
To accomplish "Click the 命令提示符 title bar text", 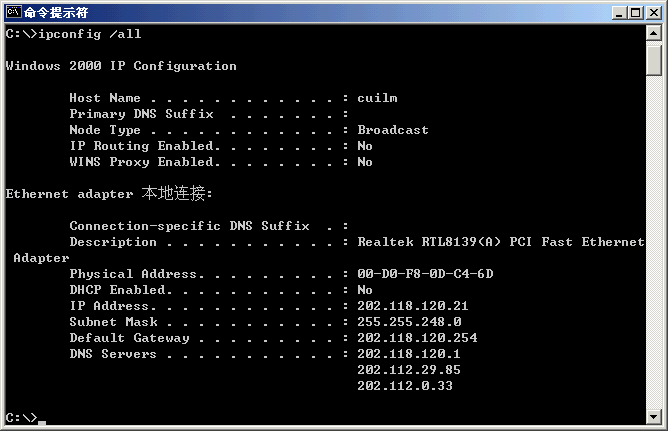I will (x=56, y=12).
